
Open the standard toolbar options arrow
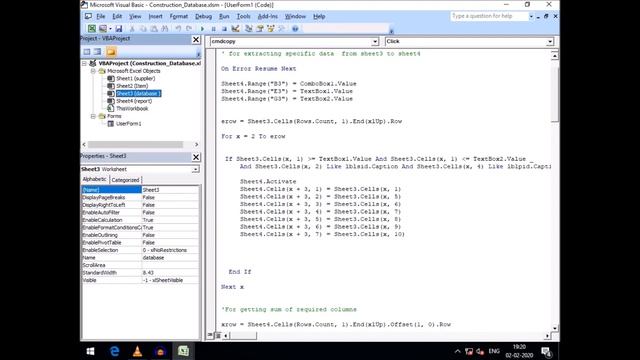(391, 31)
